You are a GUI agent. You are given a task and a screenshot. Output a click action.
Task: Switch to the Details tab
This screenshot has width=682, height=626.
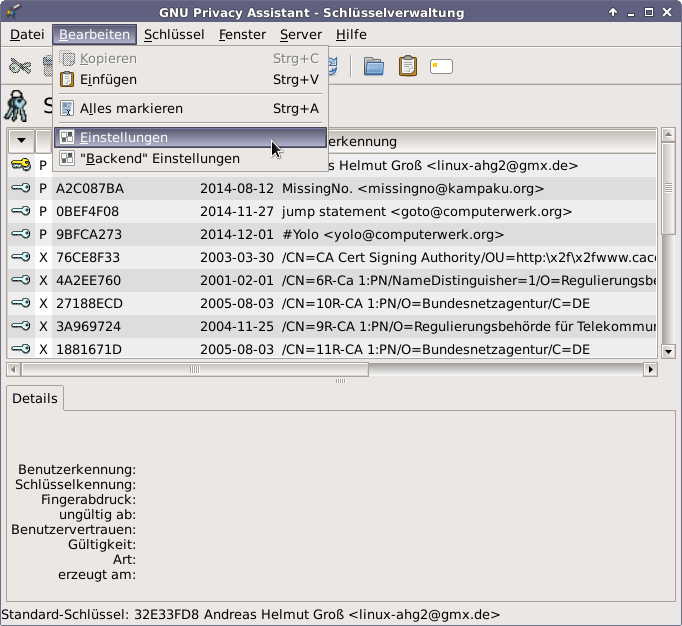[x=35, y=398]
